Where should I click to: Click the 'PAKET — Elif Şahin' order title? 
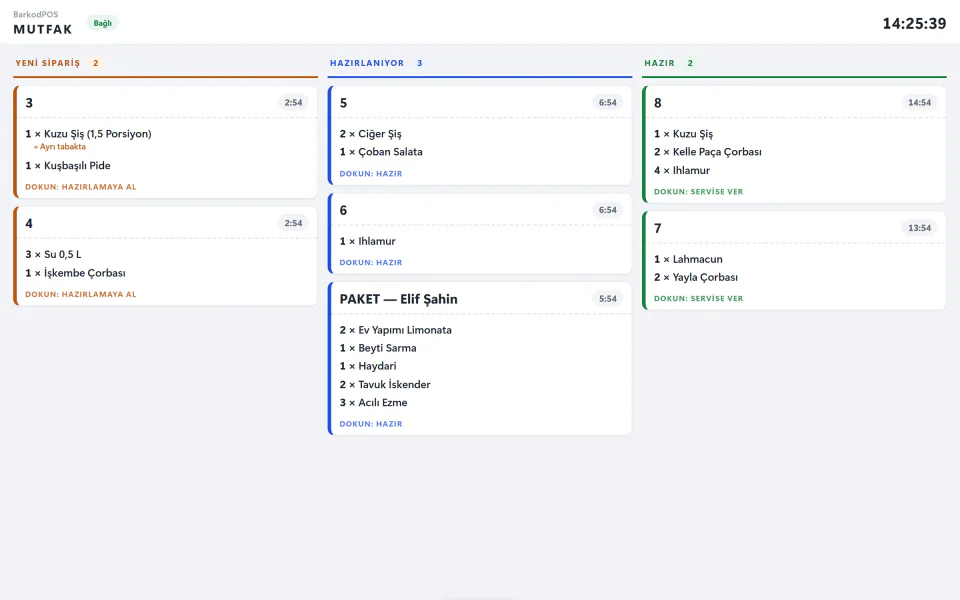pyautogui.click(x=399, y=299)
